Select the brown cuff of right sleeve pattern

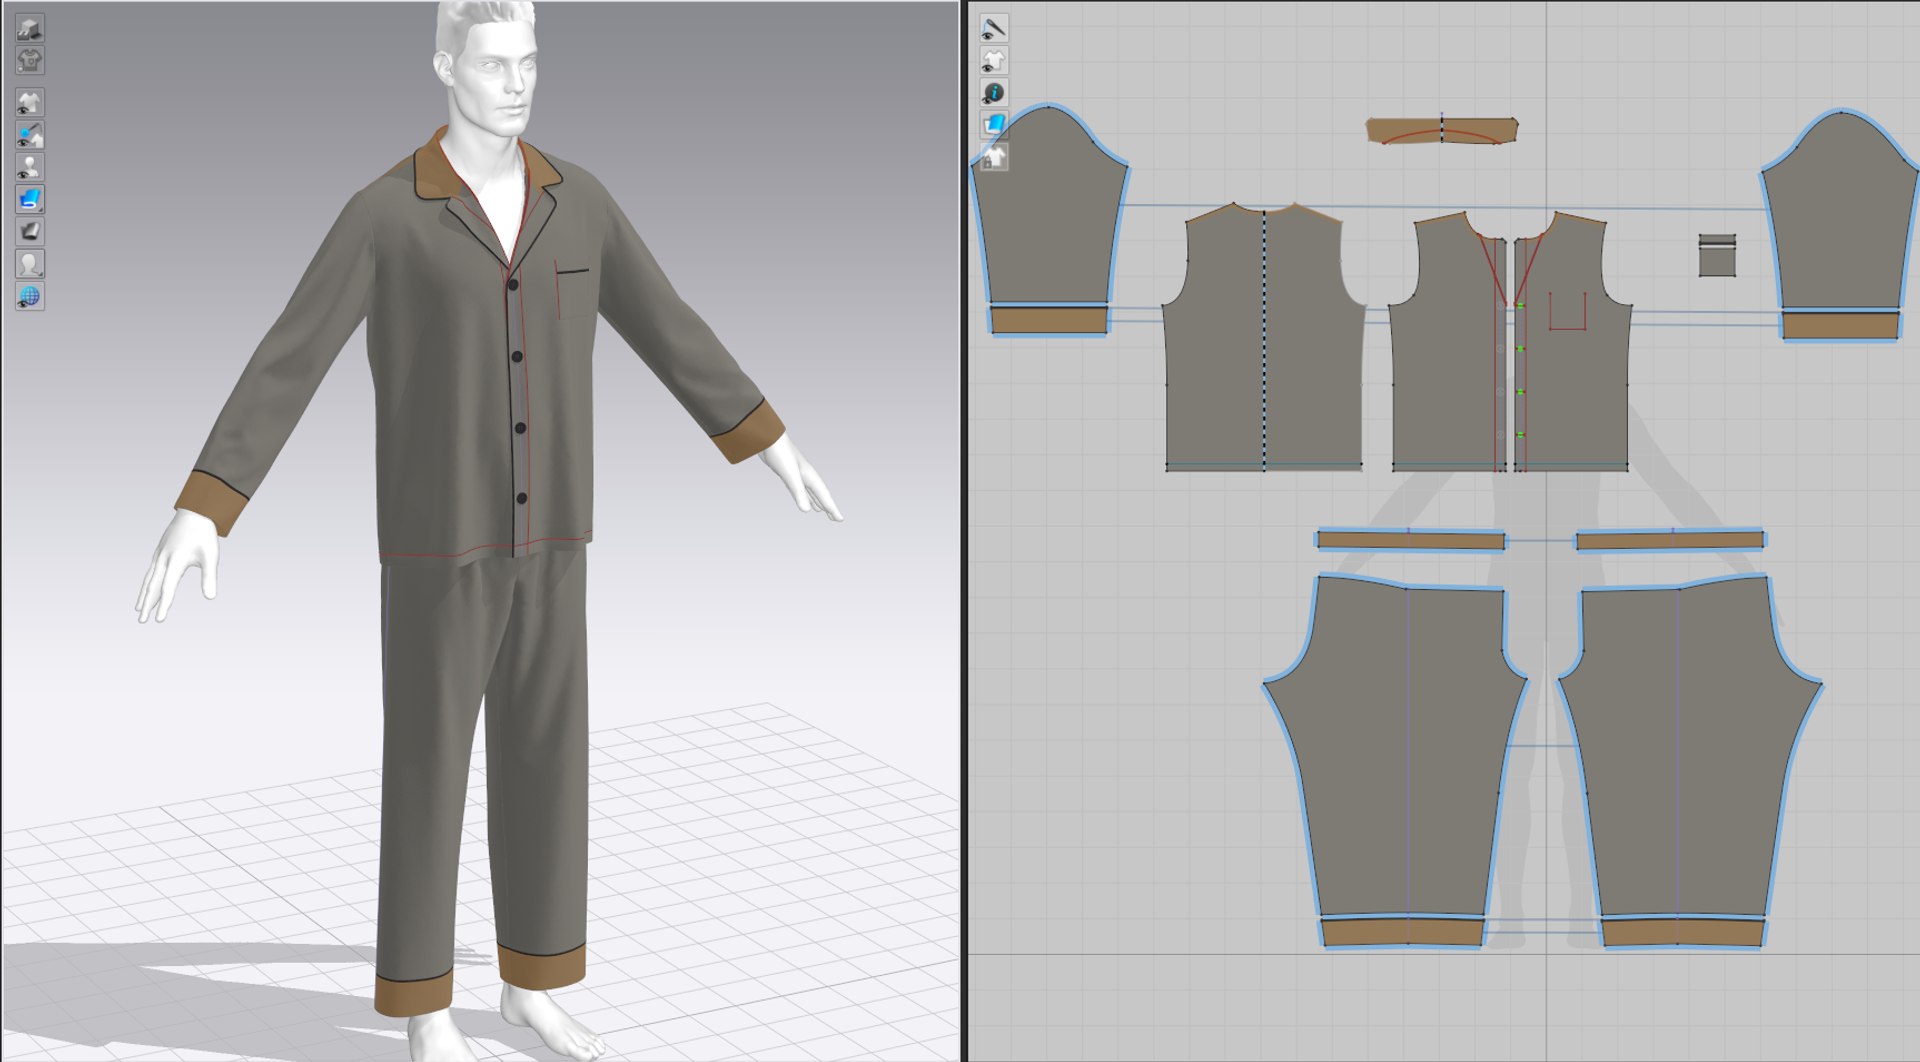[1840, 326]
